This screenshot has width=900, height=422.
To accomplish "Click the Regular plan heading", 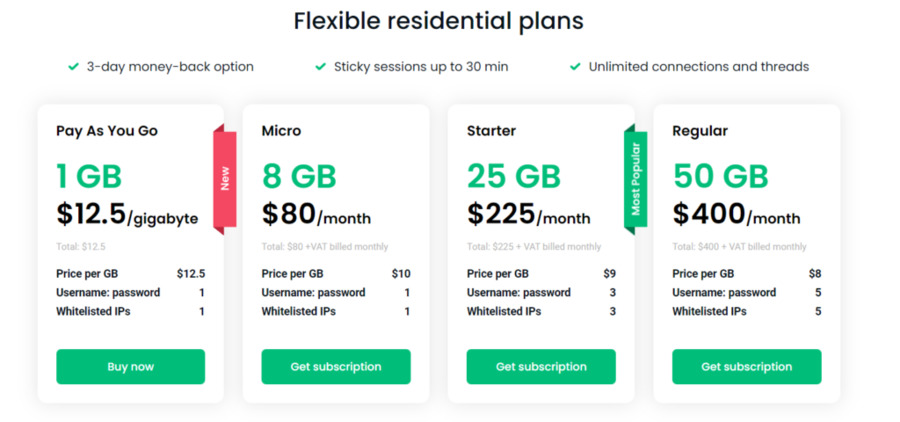I will (700, 131).
